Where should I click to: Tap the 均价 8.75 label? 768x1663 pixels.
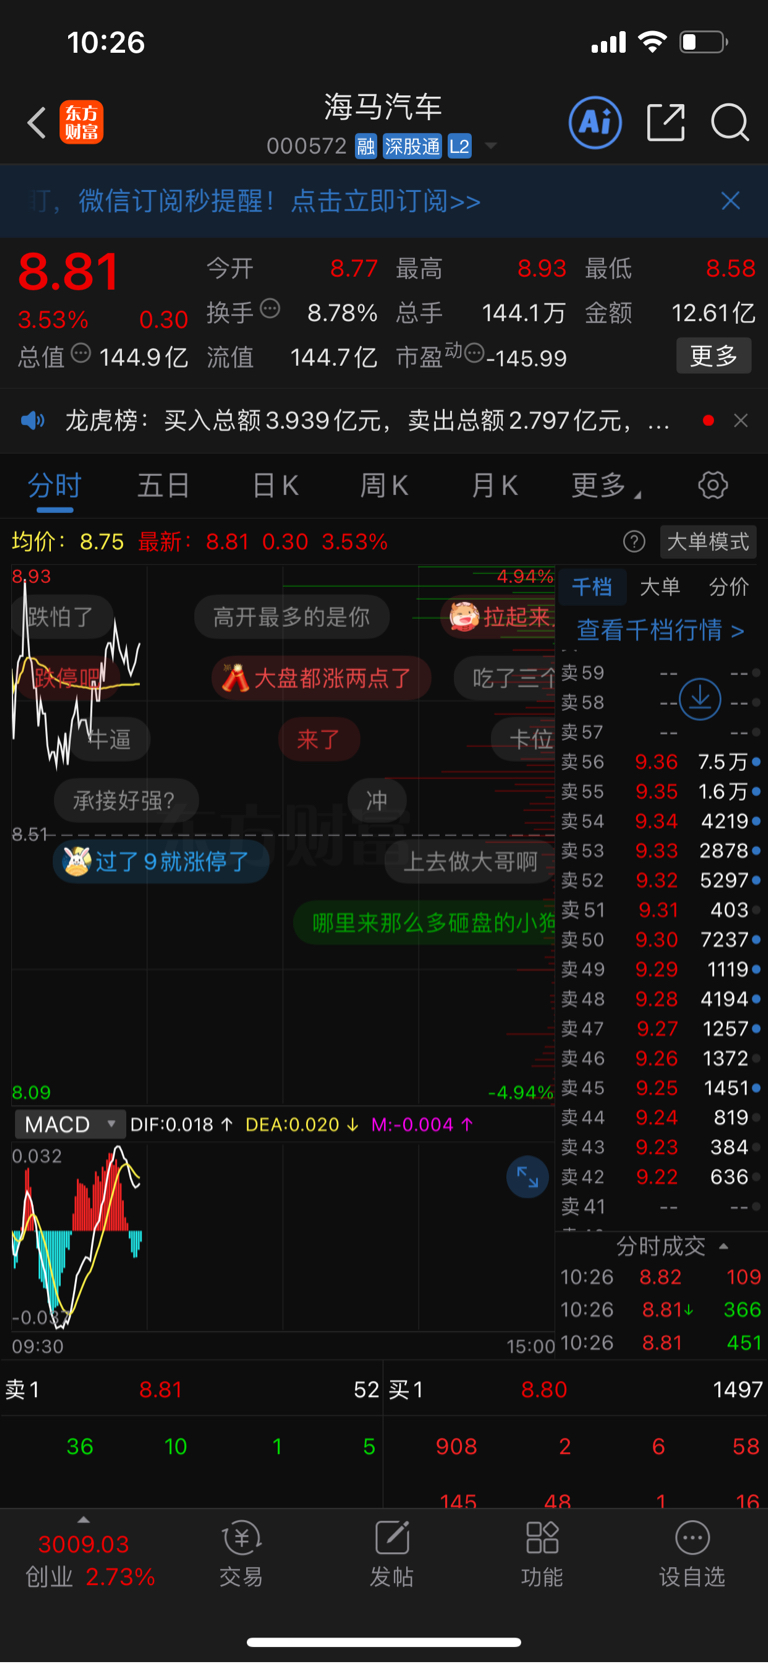pos(68,542)
